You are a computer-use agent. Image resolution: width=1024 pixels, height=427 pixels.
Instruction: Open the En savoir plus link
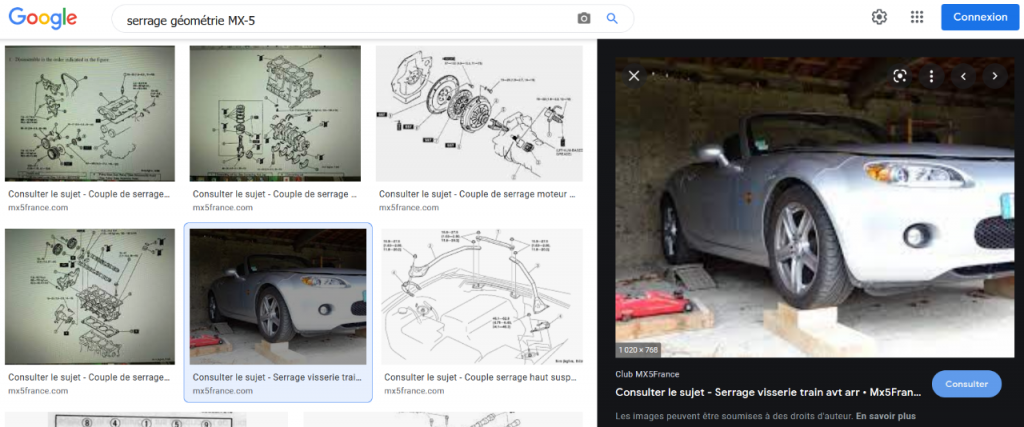pyautogui.click(x=886, y=416)
